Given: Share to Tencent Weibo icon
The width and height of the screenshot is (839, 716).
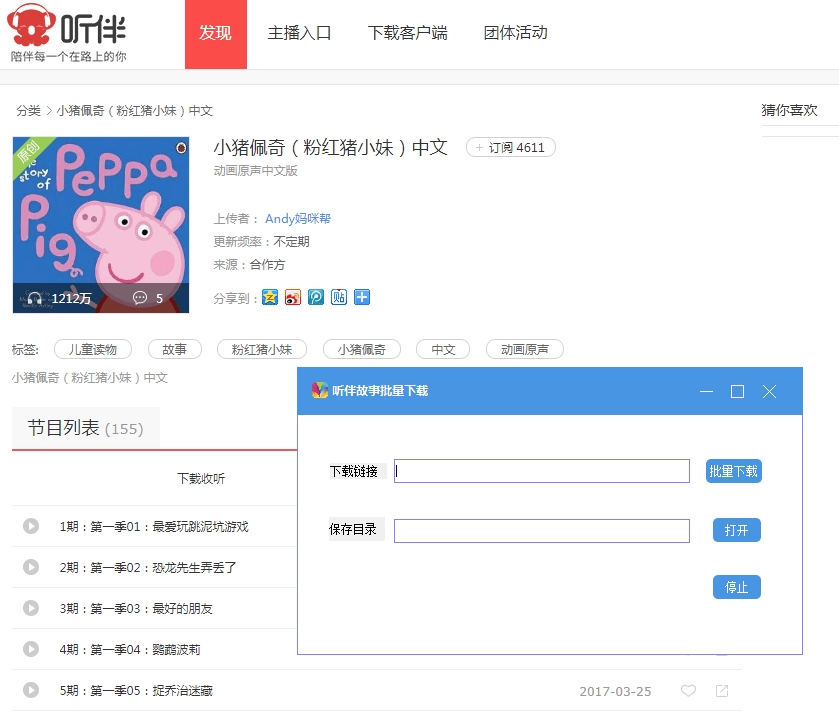Looking at the screenshot, I should coord(316,297).
